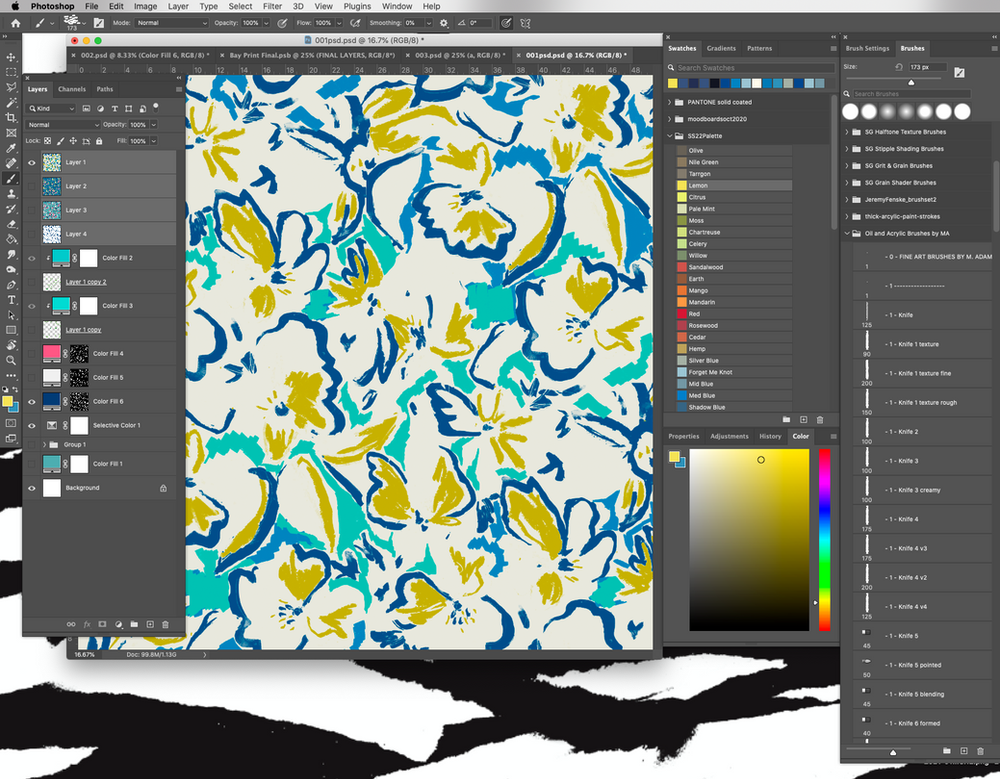Switch to the Channels tab
This screenshot has width=1000, height=779.
[x=71, y=89]
